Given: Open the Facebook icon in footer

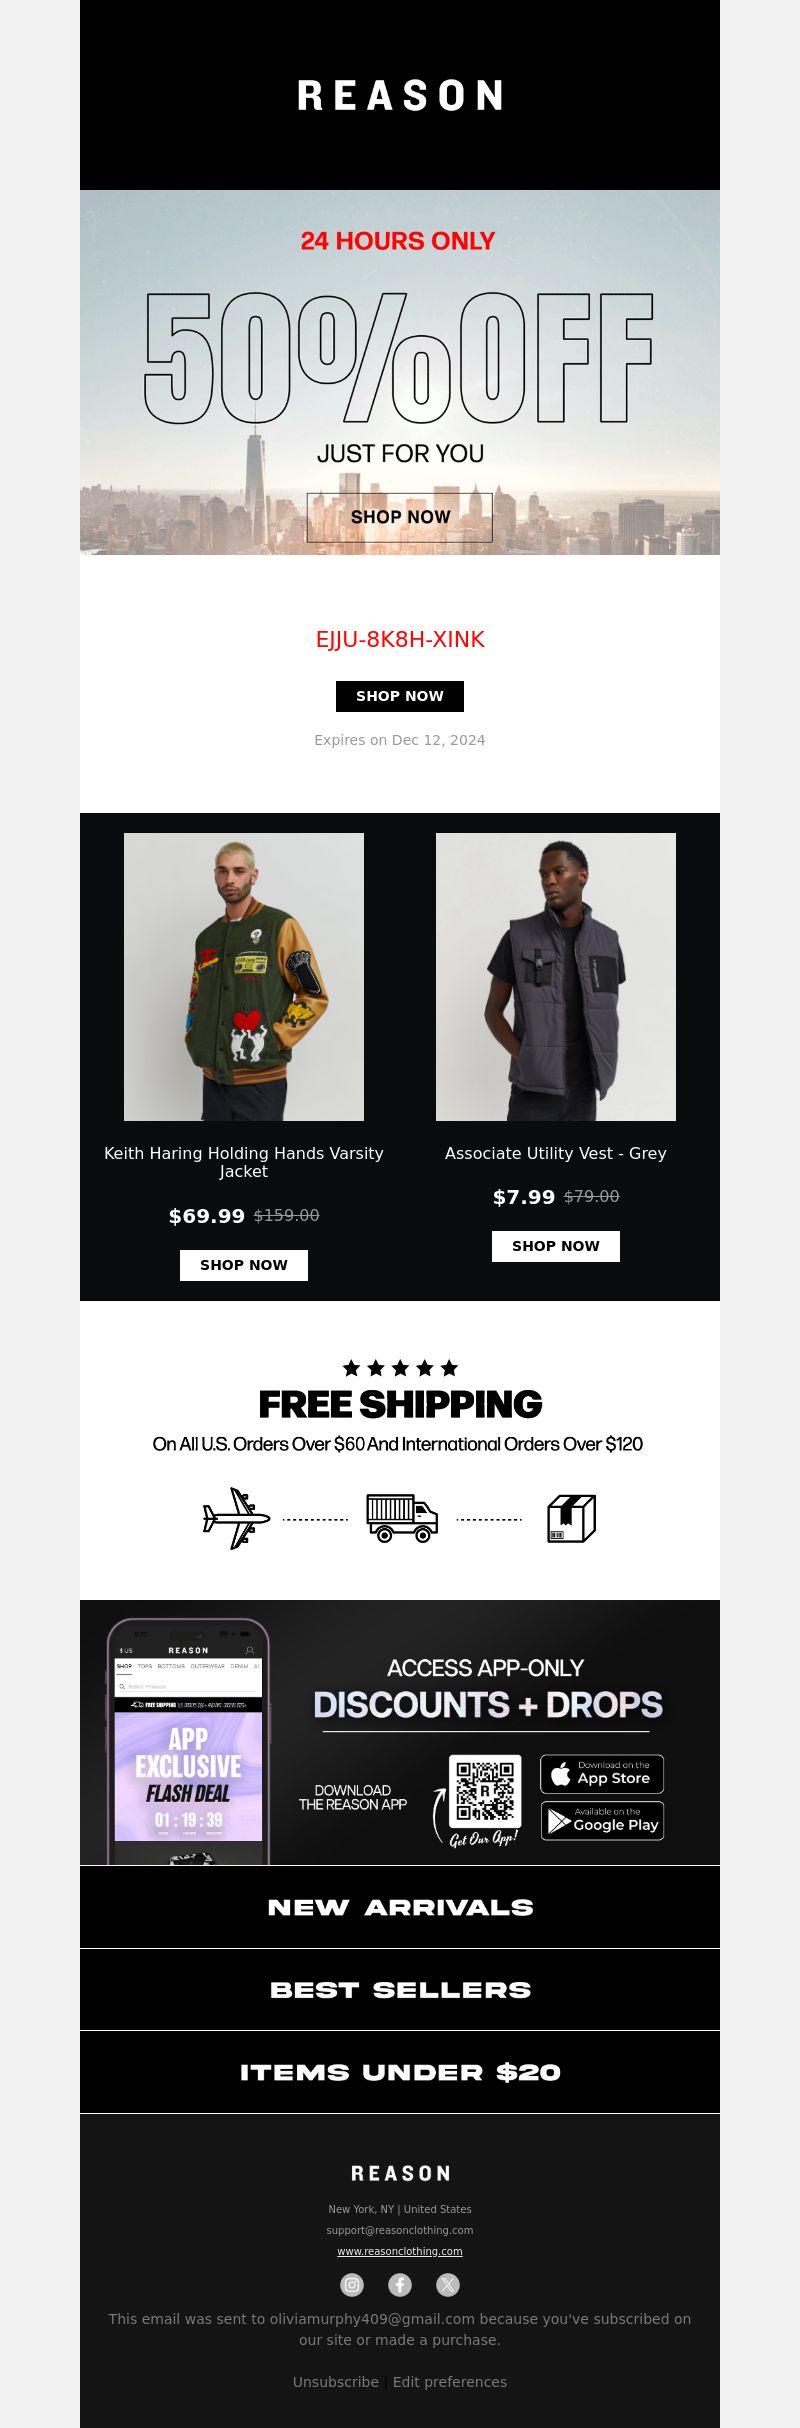Looking at the screenshot, I should pyautogui.click(x=400, y=2284).
